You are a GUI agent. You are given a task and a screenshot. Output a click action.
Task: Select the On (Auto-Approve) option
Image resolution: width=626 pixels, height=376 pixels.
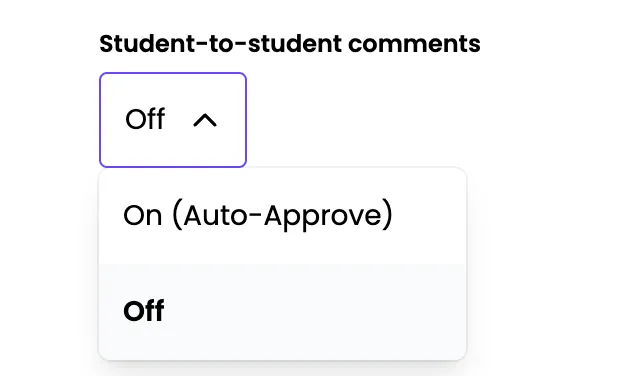pyautogui.click(x=283, y=216)
